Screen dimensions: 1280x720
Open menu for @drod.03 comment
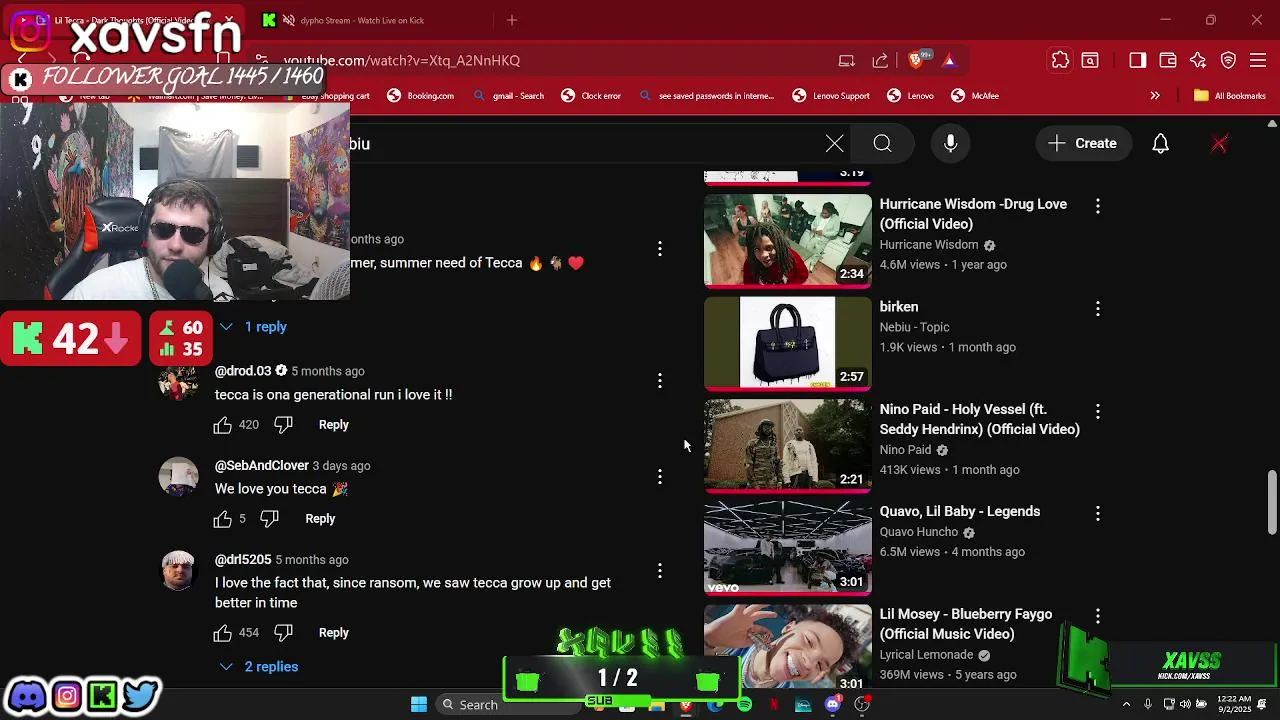[x=660, y=380]
